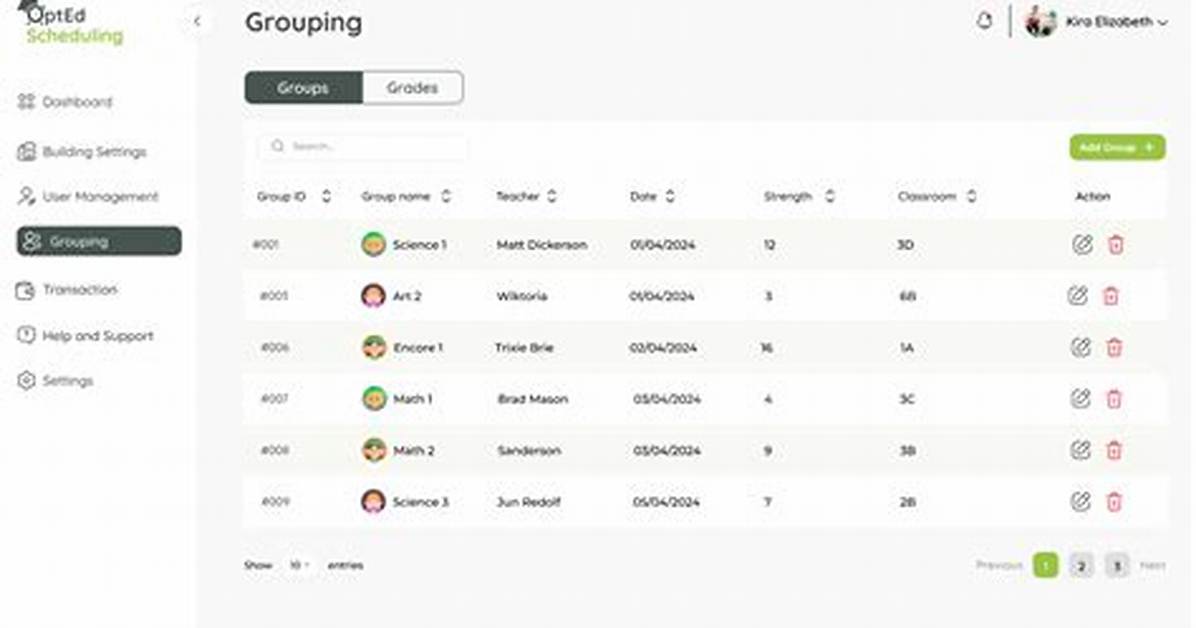This screenshot has height=628, width=1196.
Task: Delete the Math 1 group
Action: click(1114, 398)
